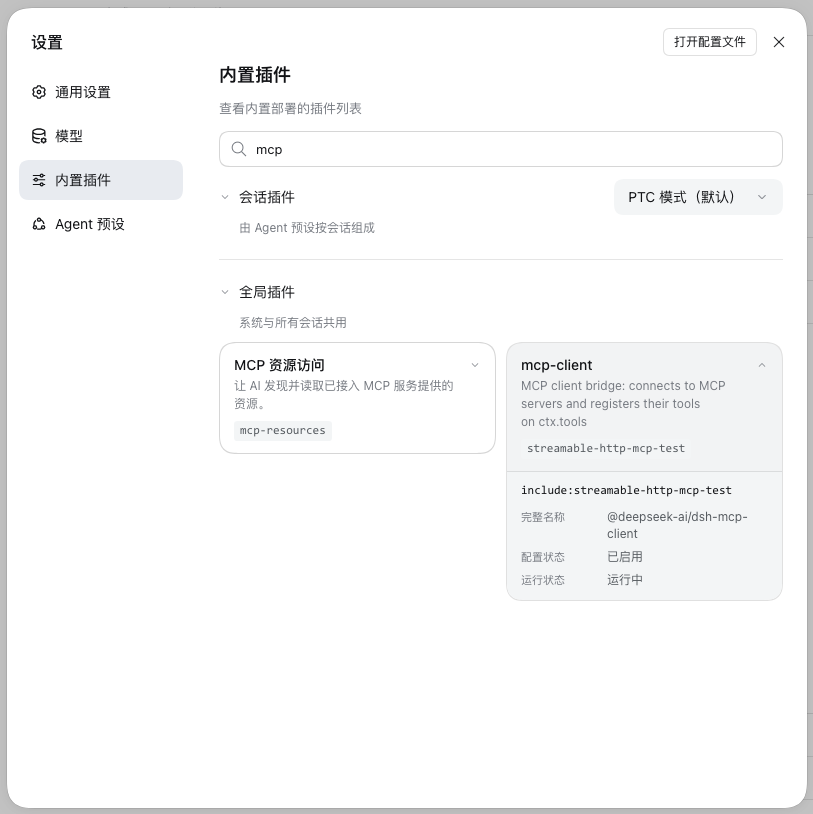
Task: Select the 内置插件 sidebar tab
Action: tap(101, 180)
